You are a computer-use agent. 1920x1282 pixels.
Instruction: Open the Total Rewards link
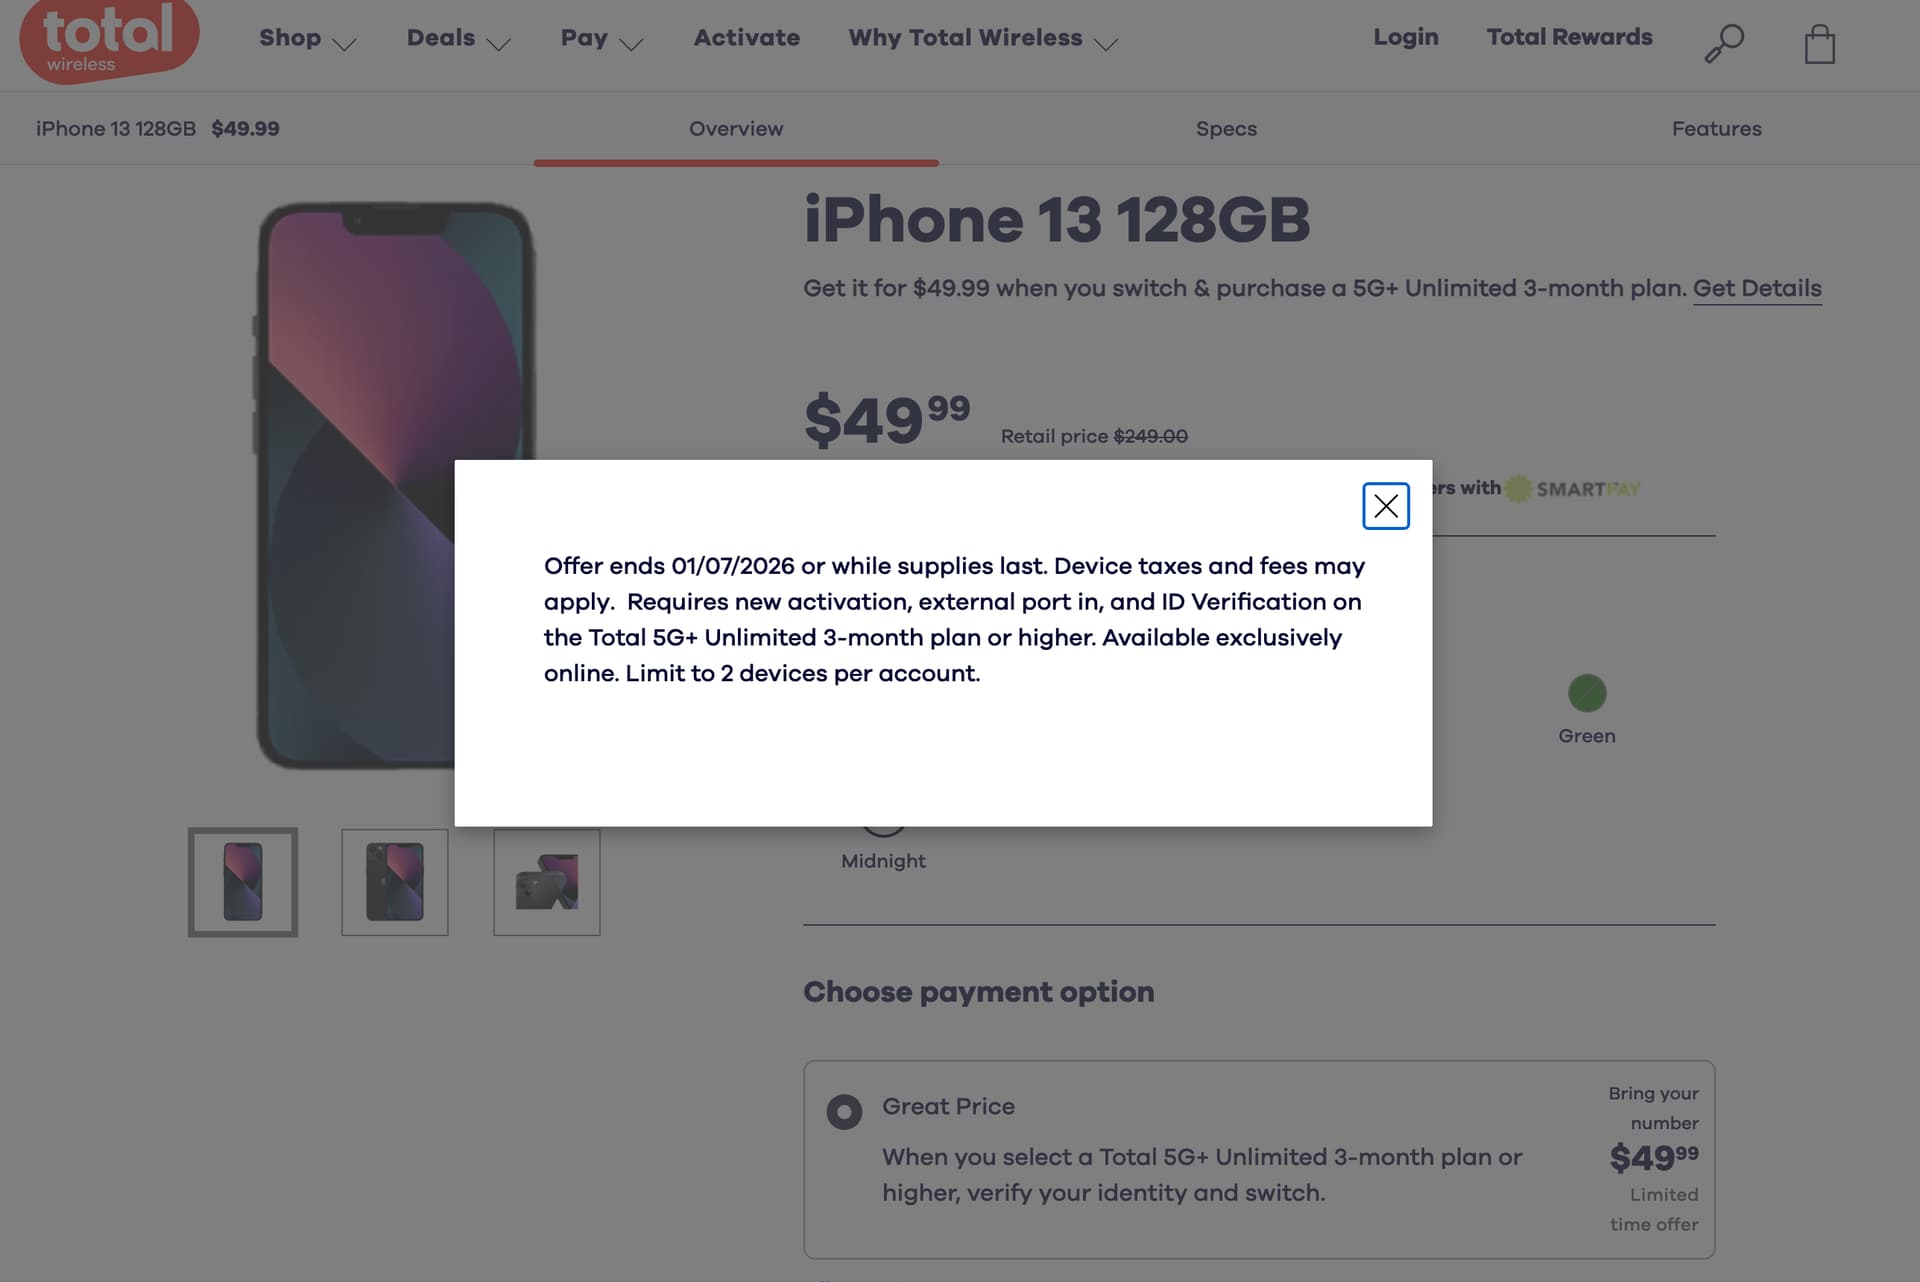[x=1569, y=37]
